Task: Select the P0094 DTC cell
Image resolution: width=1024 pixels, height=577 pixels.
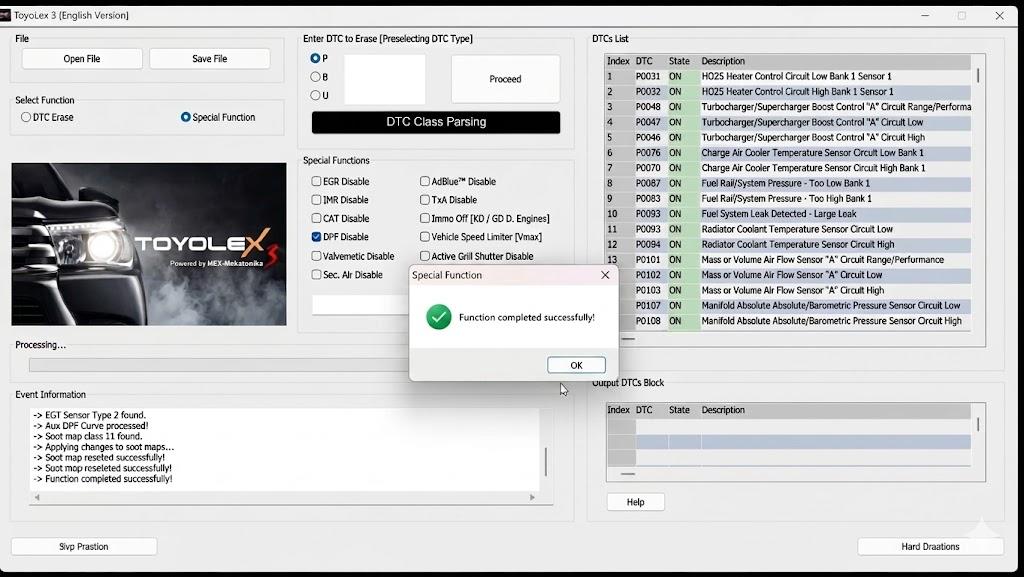Action: tap(648, 244)
